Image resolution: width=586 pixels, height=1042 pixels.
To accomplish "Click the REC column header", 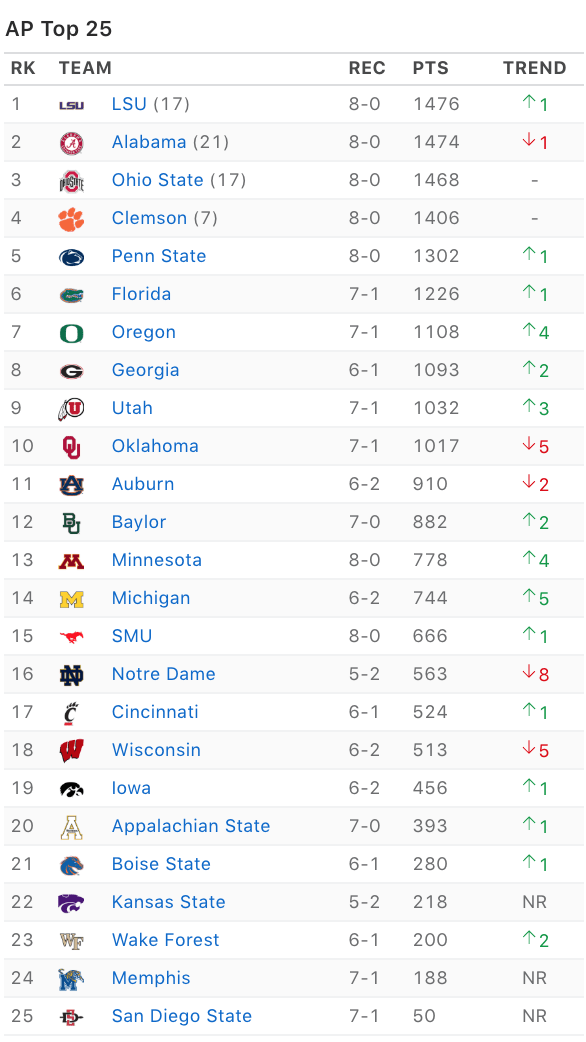I will [367, 68].
